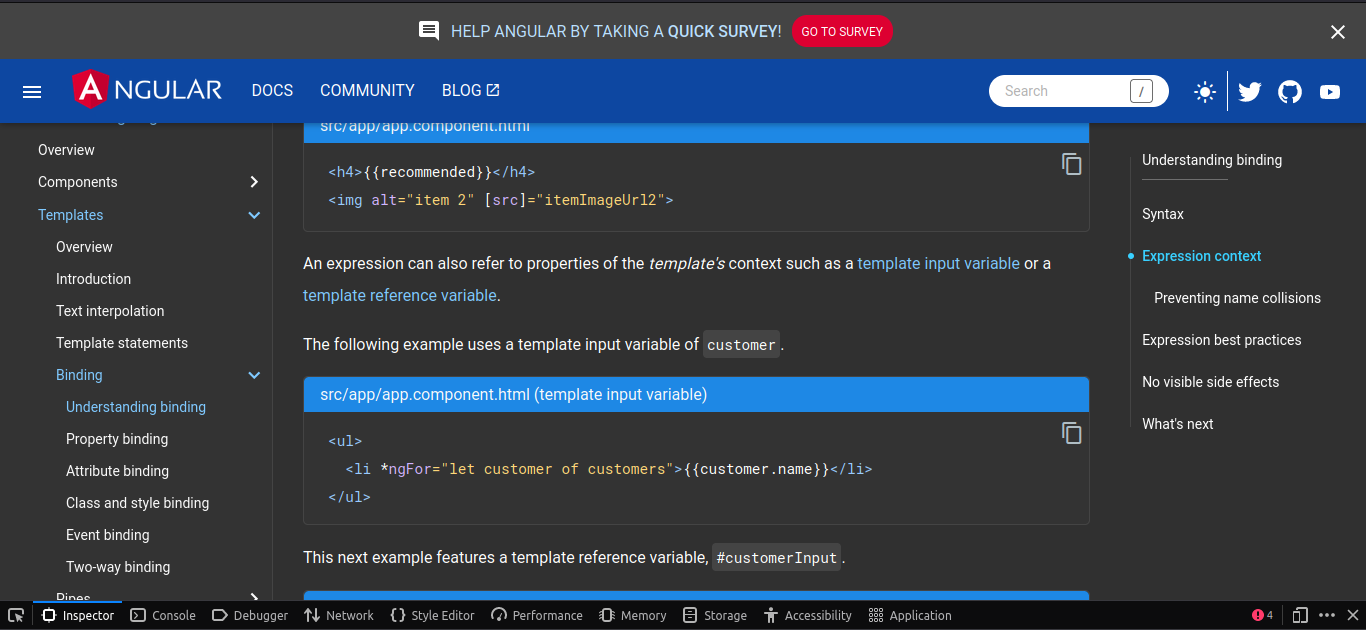Viewport: 1366px width, 630px height.
Task: Open the hamburger navigation menu
Action: (x=31, y=91)
